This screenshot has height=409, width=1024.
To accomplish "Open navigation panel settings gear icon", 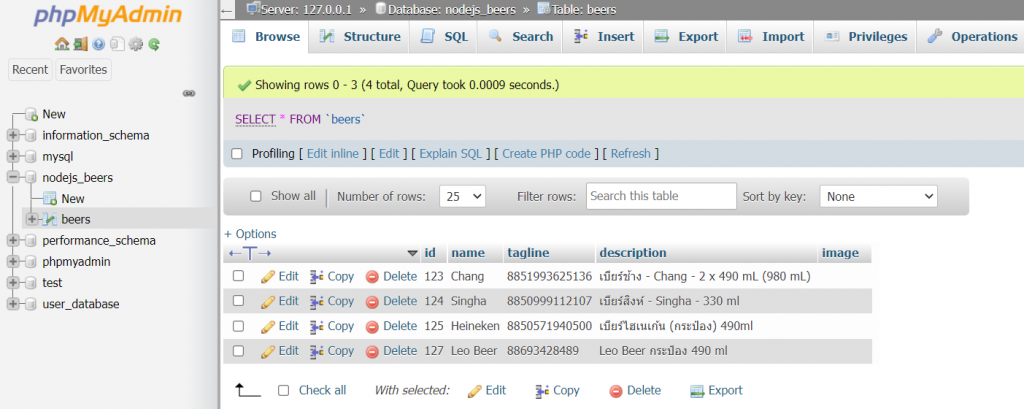I will [x=135, y=44].
